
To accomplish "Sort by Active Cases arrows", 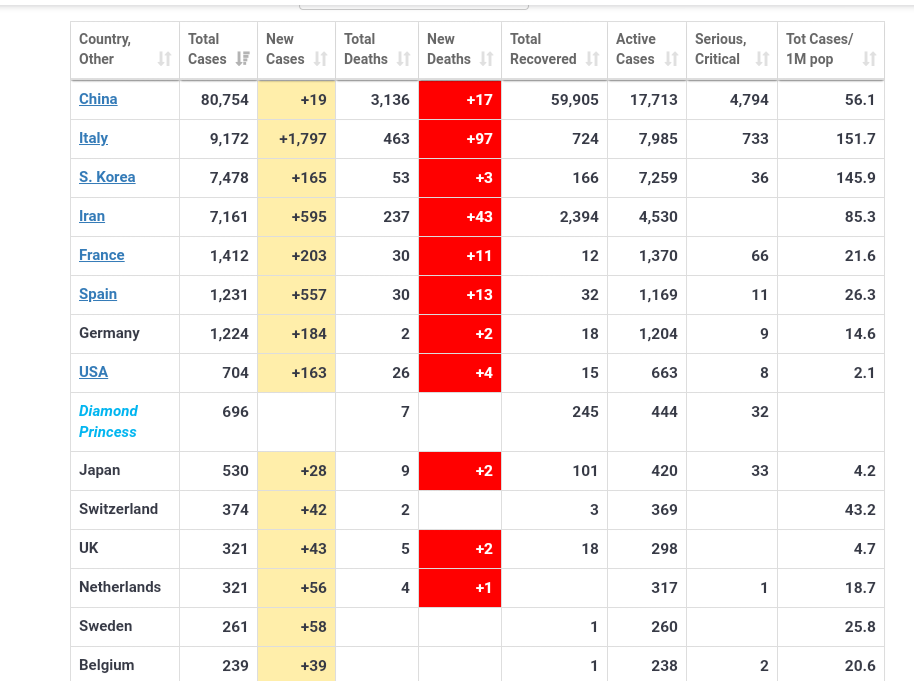I will [x=672, y=59].
